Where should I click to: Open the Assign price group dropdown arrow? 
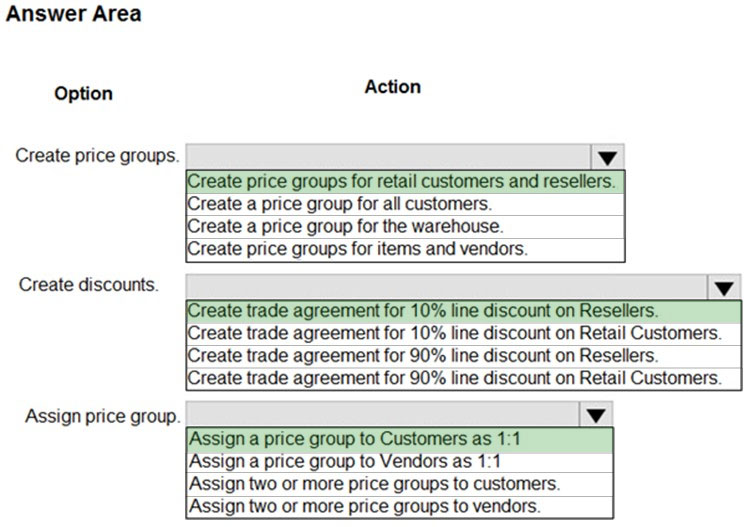tap(596, 414)
